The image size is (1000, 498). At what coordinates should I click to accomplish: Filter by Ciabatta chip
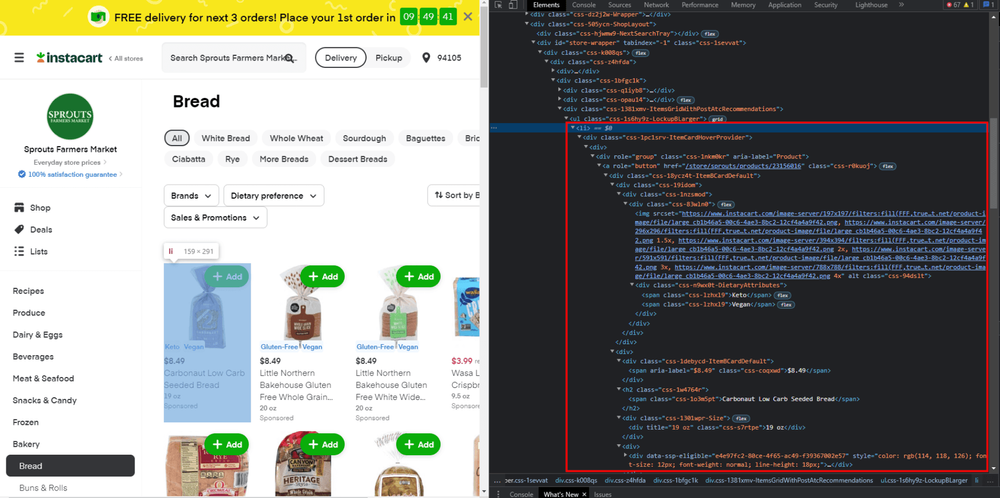click(x=189, y=159)
